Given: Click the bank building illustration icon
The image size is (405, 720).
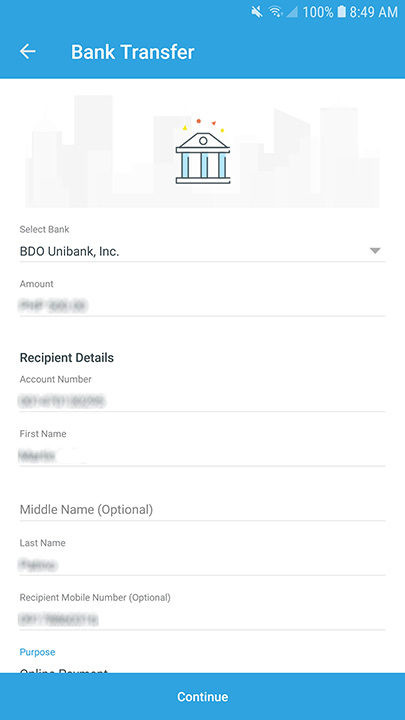Looking at the screenshot, I should click(x=202, y=152).
